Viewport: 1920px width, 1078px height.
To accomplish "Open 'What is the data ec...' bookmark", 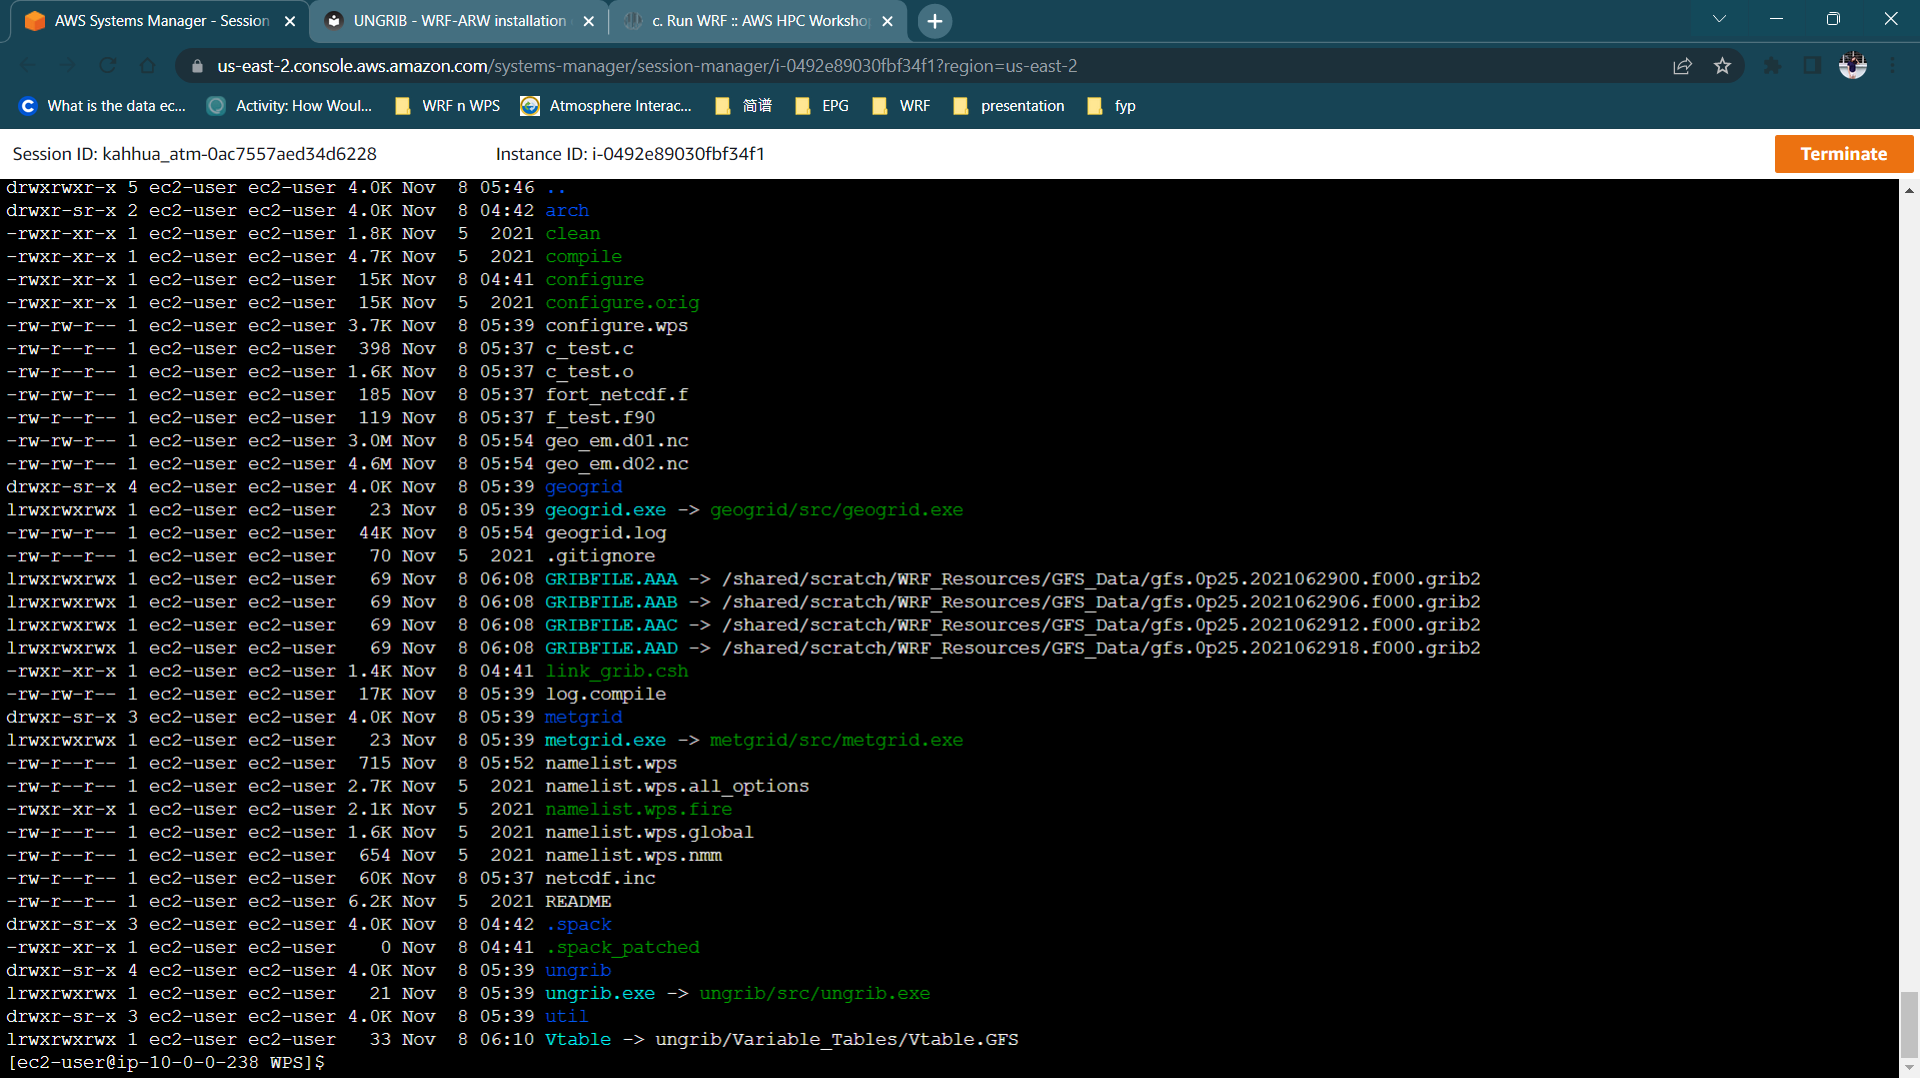I will pos(103,106).
